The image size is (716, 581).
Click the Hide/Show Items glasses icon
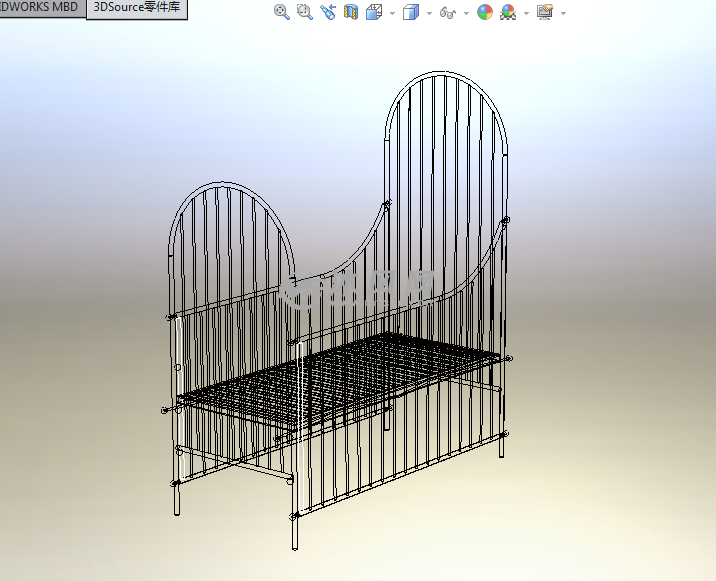coord(448,13)
